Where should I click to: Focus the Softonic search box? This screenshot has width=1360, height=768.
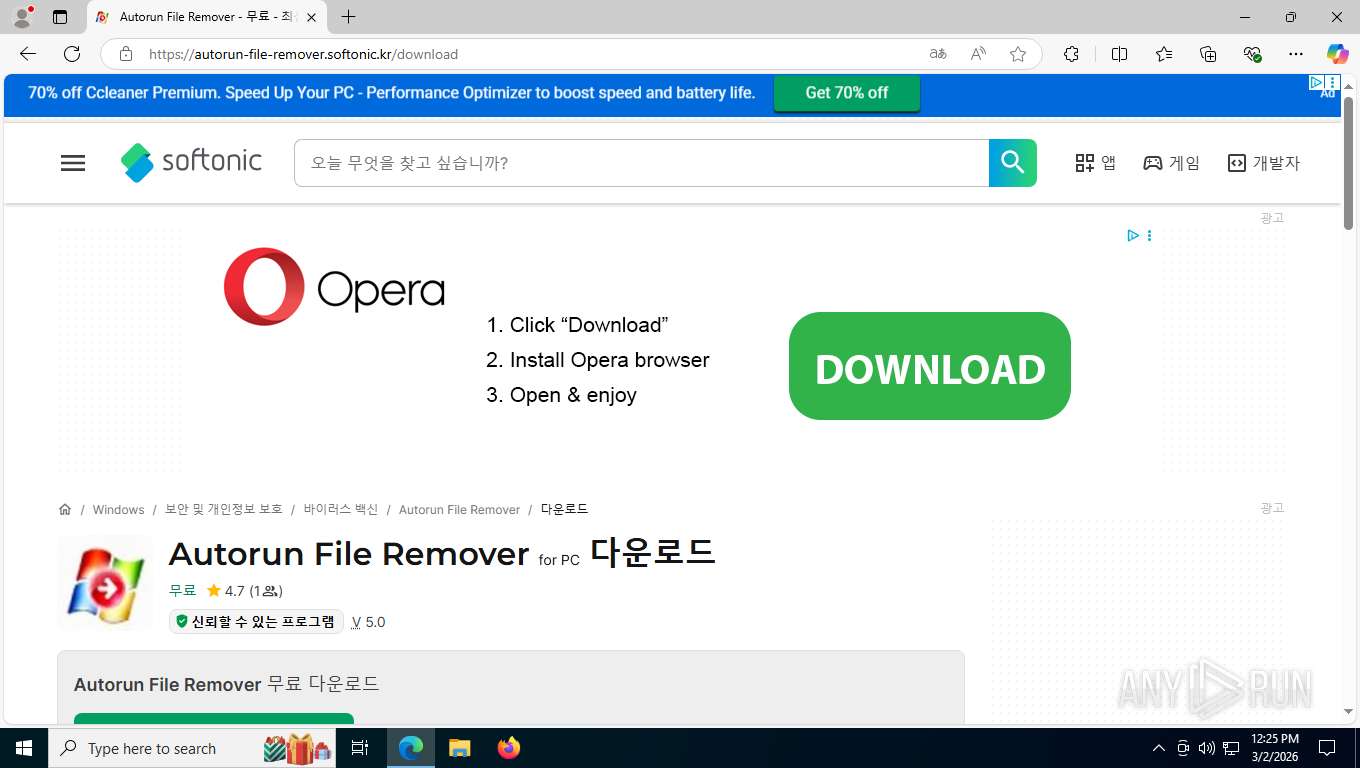pos(641,163)
